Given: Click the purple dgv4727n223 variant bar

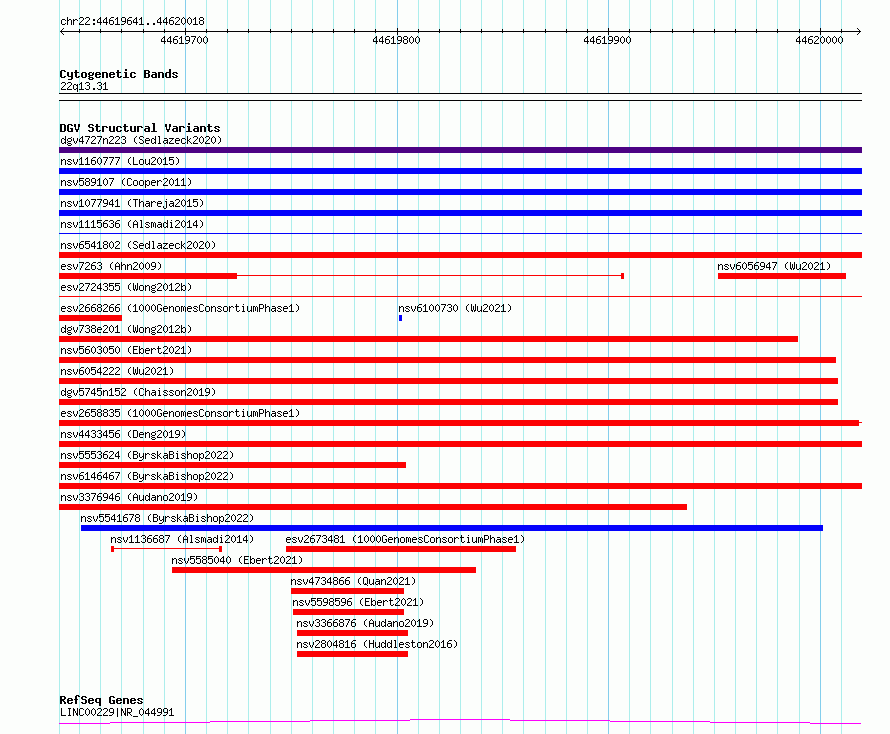Looking at the screenshot, I should click(x=460, y=150).
